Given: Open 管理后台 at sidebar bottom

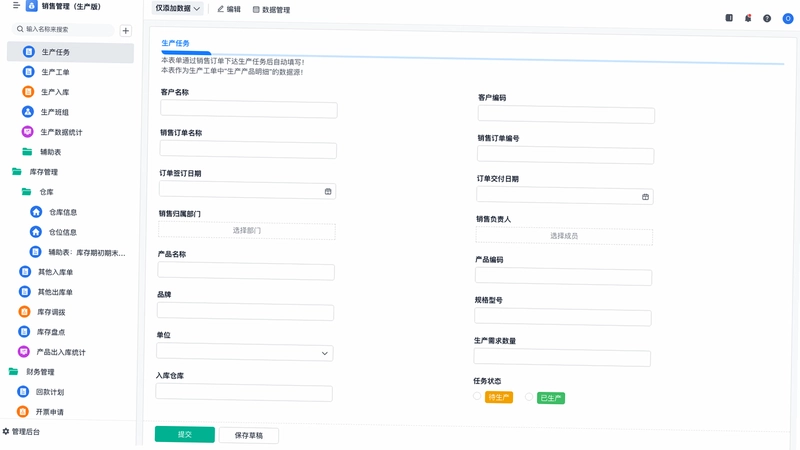Looking at the screenshot, I should click(21, 432).
